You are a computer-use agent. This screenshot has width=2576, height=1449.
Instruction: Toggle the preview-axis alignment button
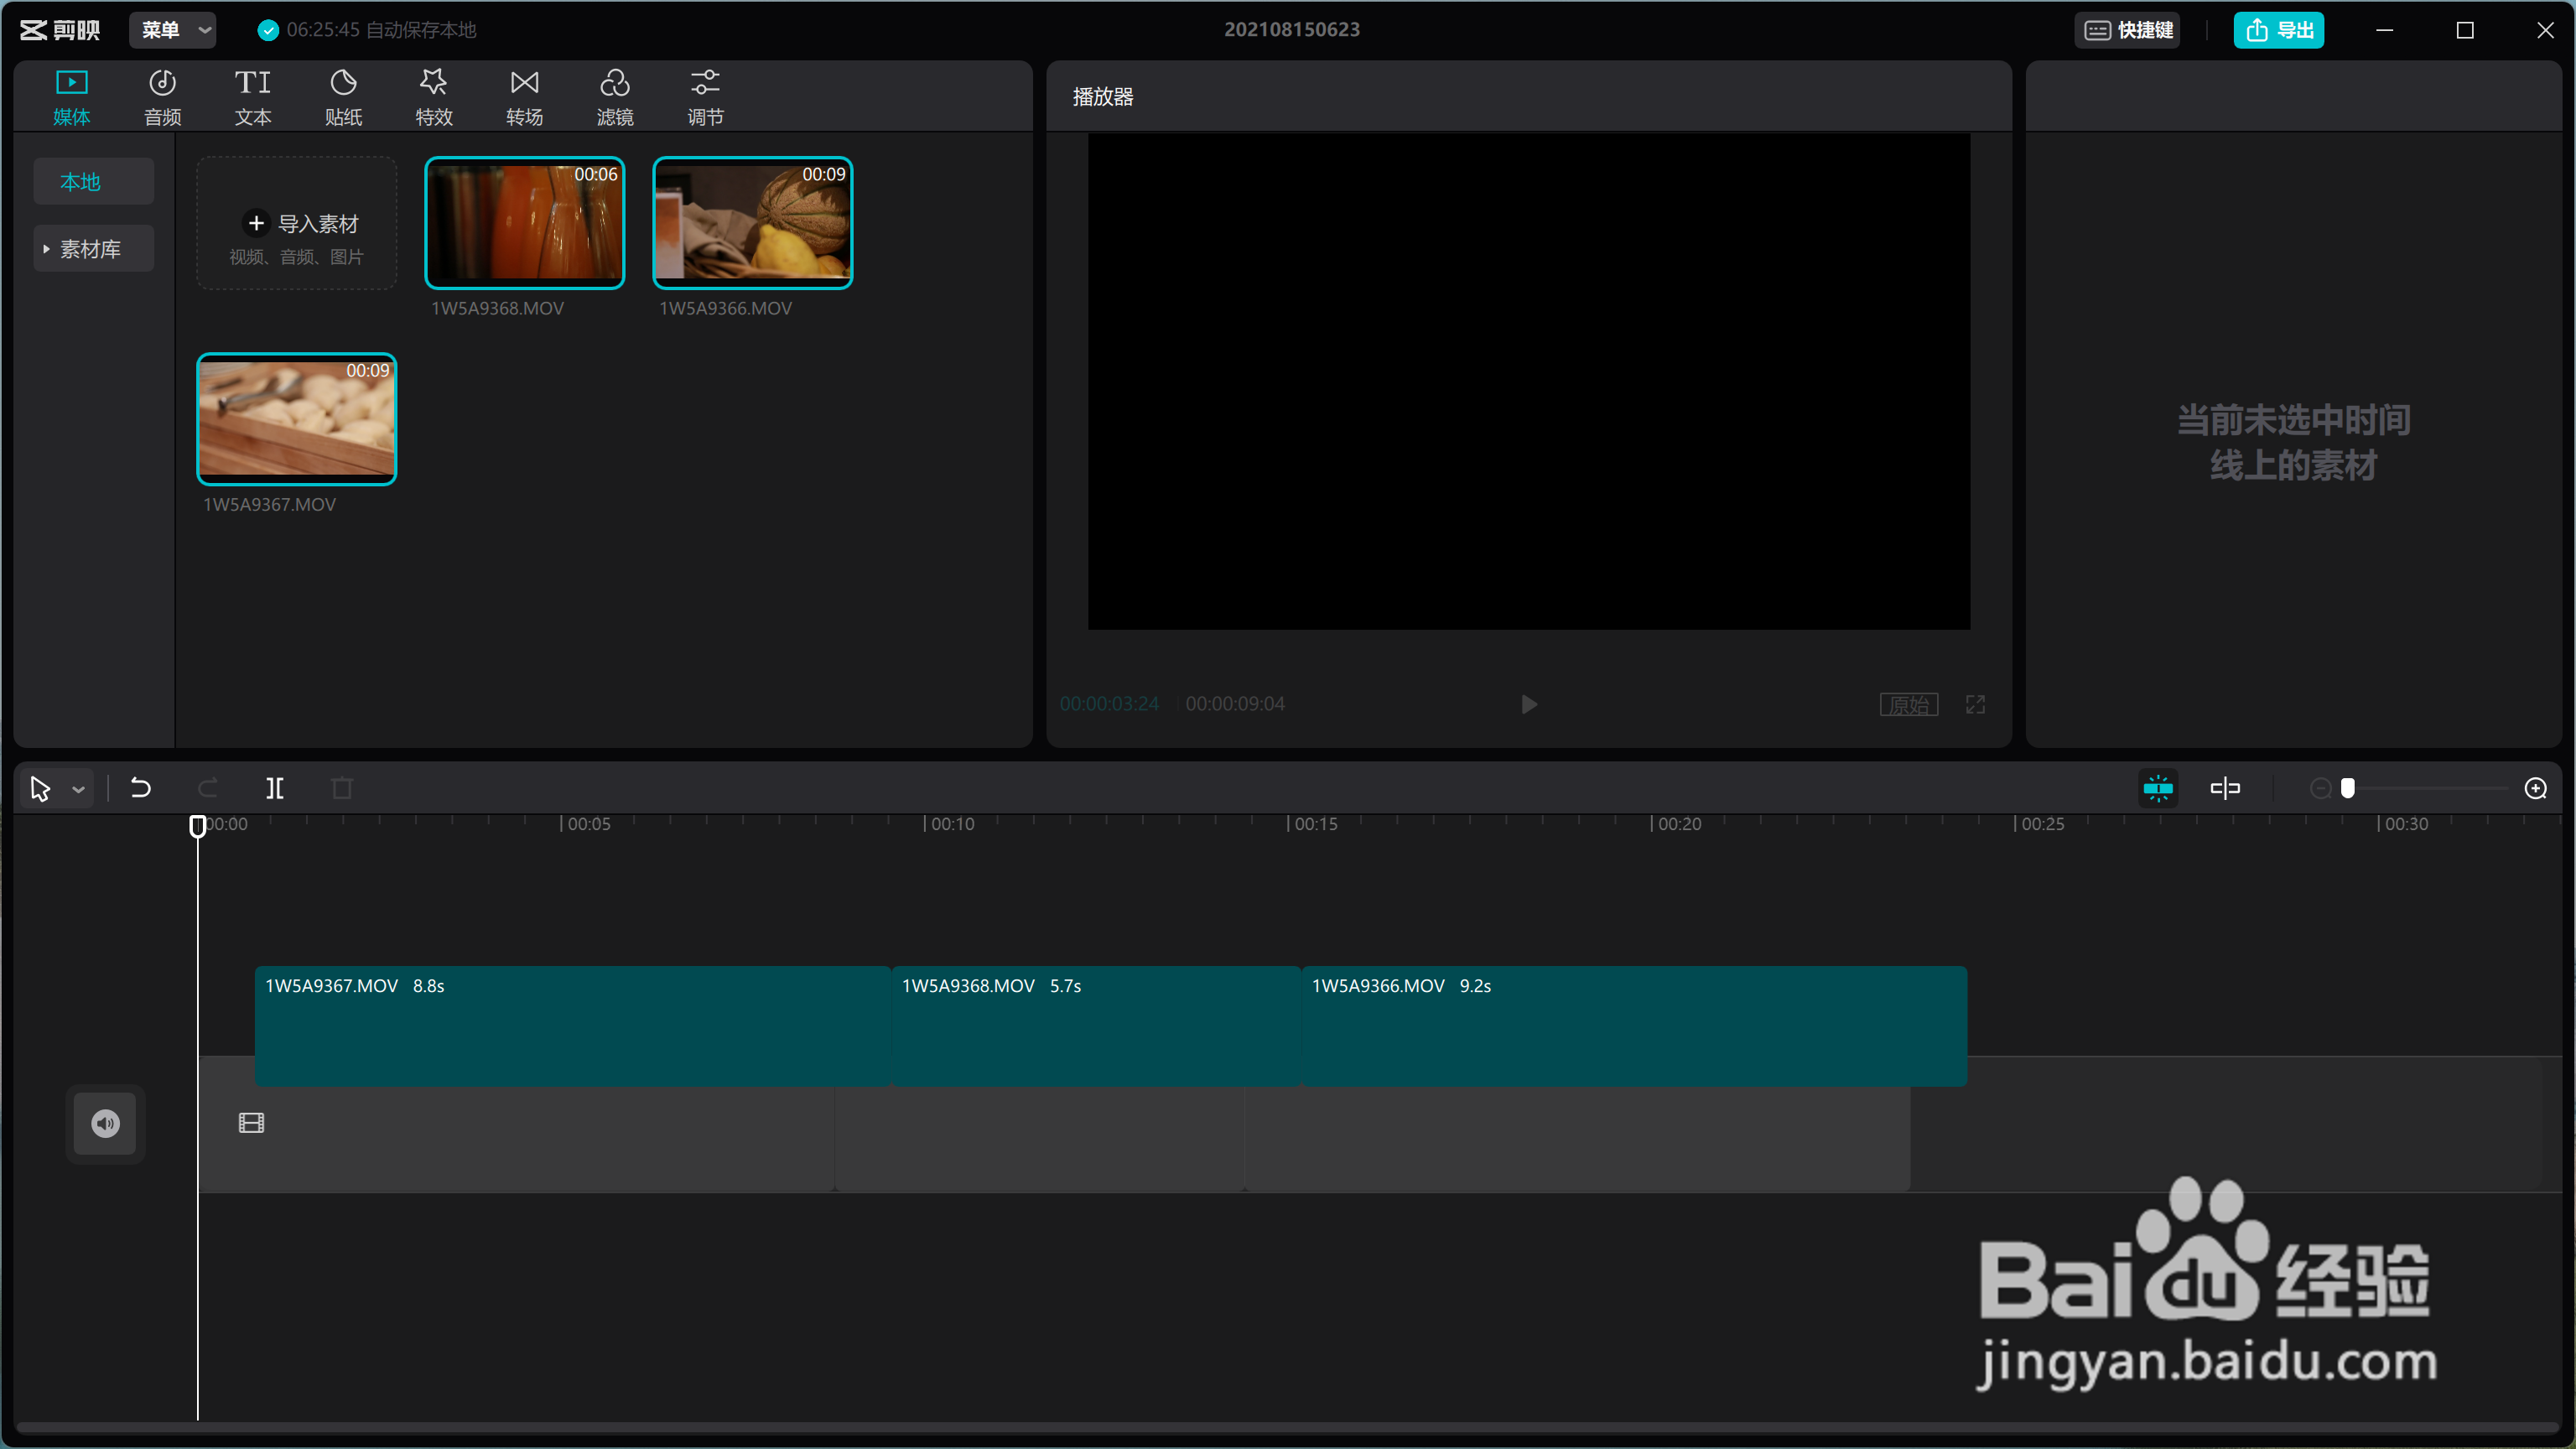click(2225, 788)
